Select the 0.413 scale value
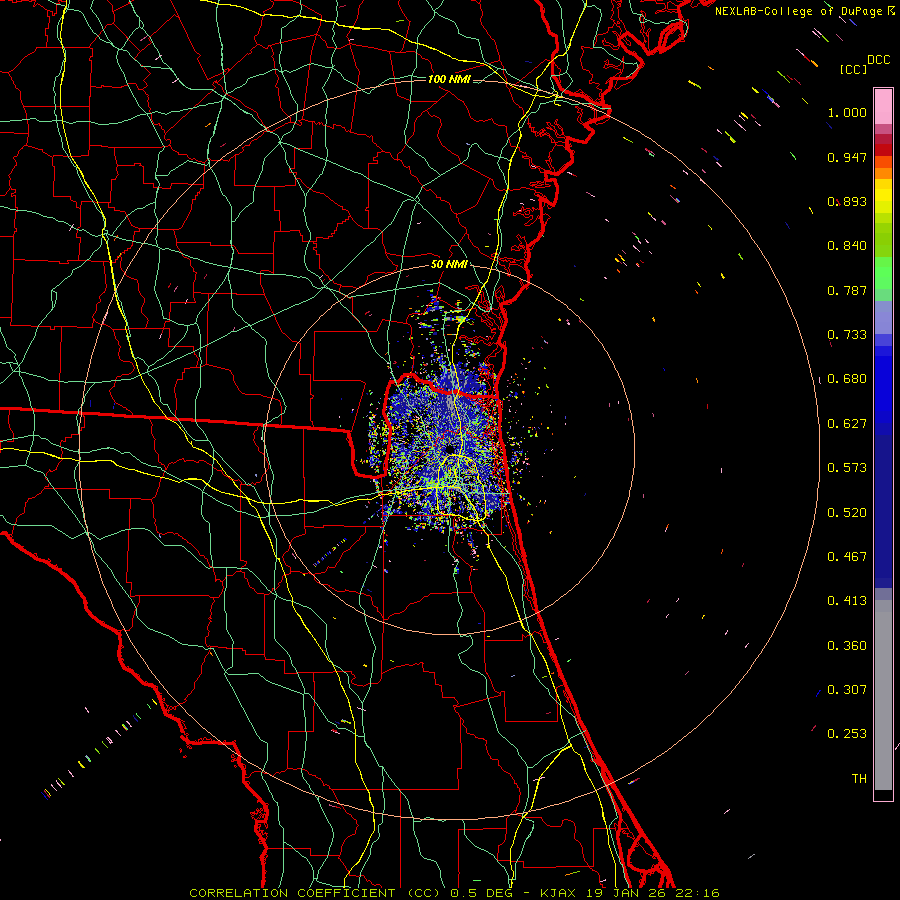Image resolution: width=900 pixels, height=900 pixels. (847, 601)
